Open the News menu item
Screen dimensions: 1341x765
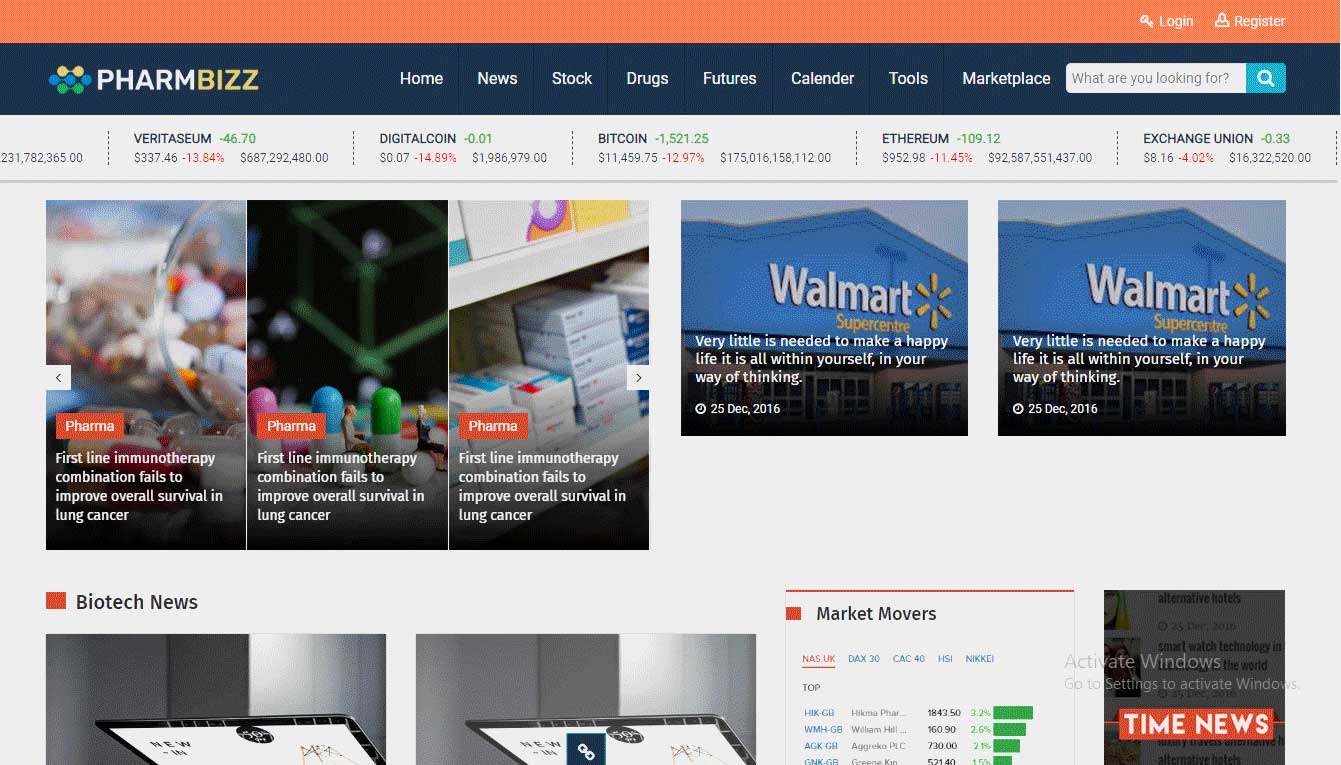pos(497,79)
